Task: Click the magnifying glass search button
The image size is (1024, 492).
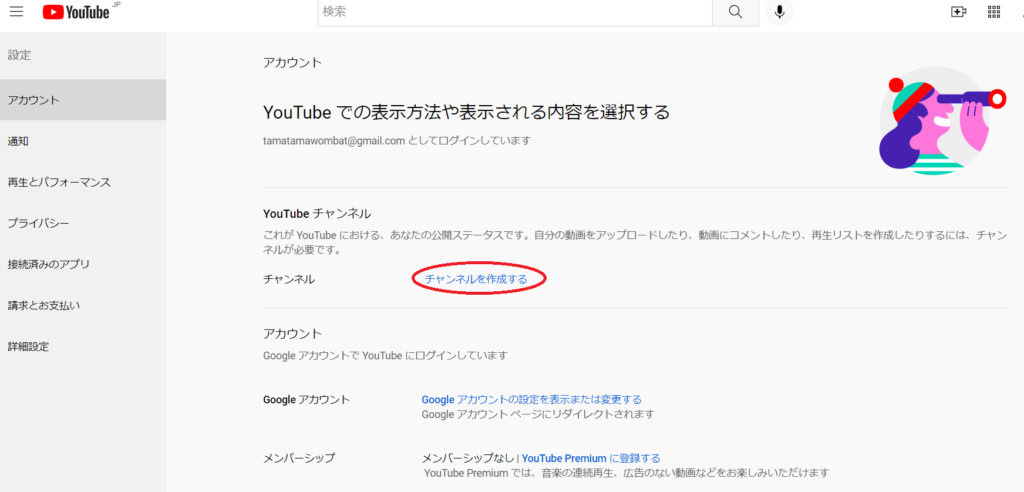Action: (x=735, y=12)
